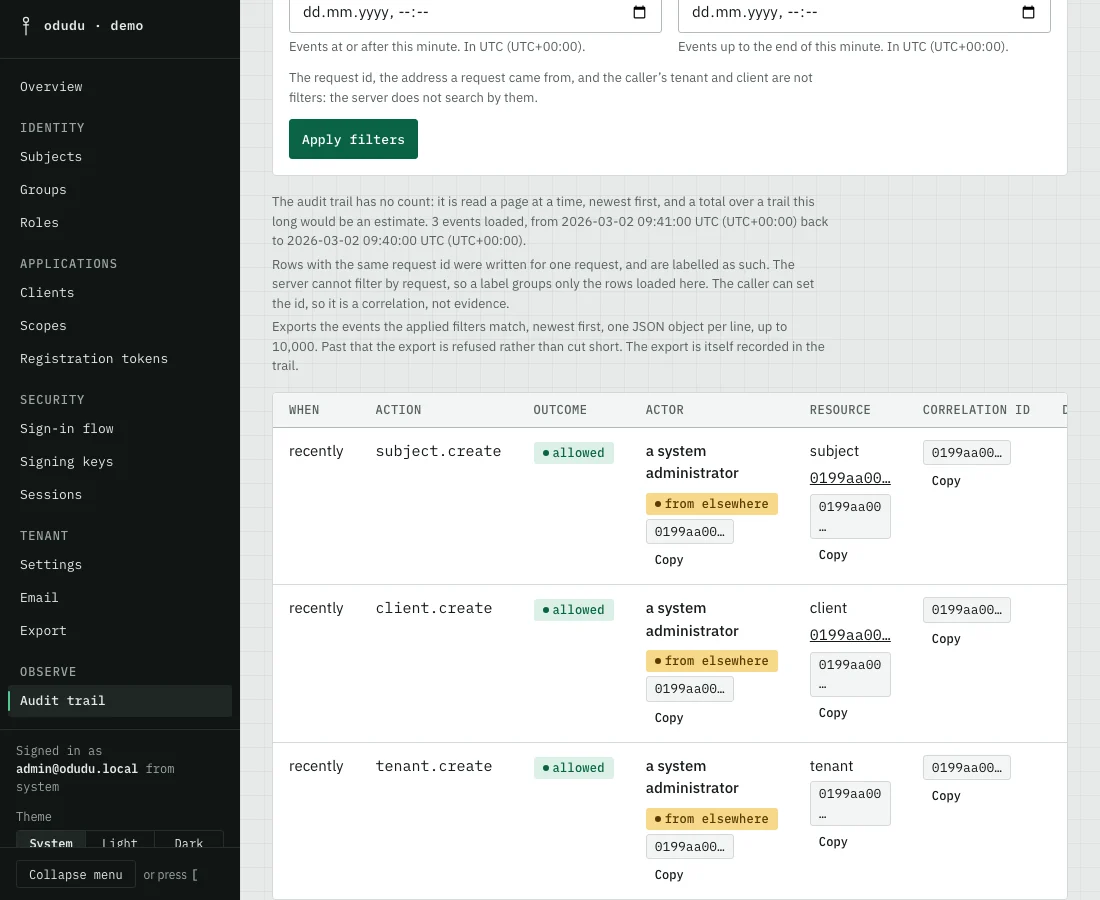Screen dimensions: 1100x900
Task: Click correlation ID chip in subject.create row
Action: tap(967, 452)
